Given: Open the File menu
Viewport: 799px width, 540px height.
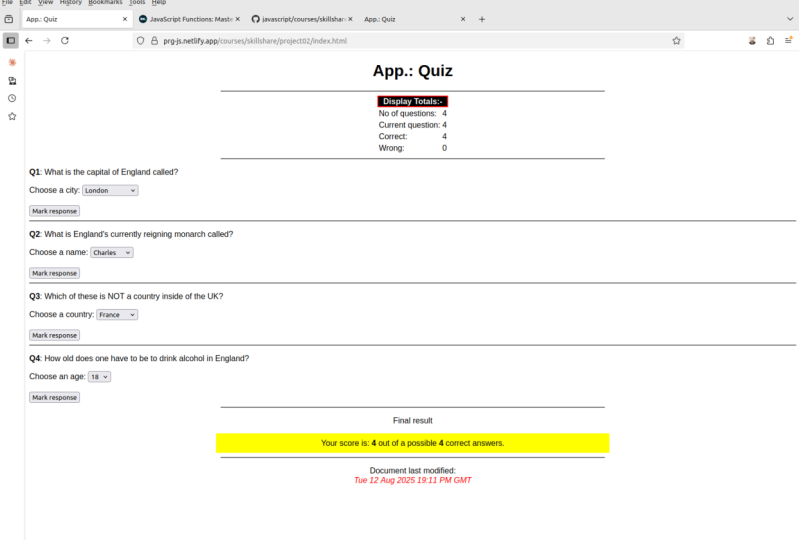Looking at the screenshot, I should [7, 3].
